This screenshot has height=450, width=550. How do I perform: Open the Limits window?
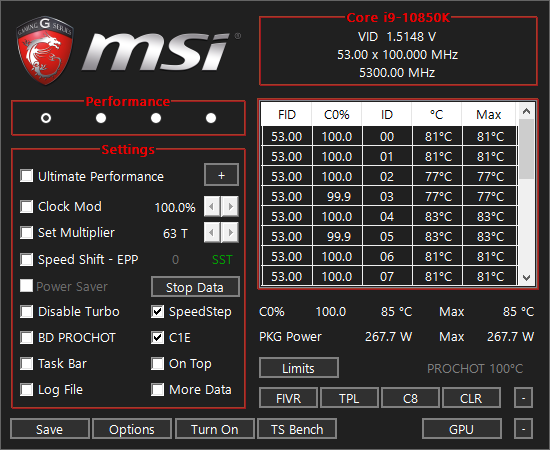[299, 368]
